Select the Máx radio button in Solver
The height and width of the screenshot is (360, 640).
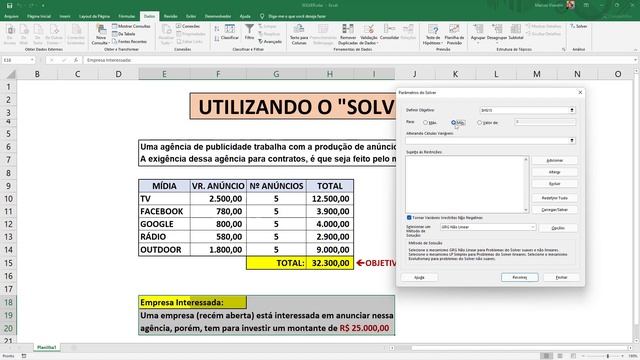(425, 122)
